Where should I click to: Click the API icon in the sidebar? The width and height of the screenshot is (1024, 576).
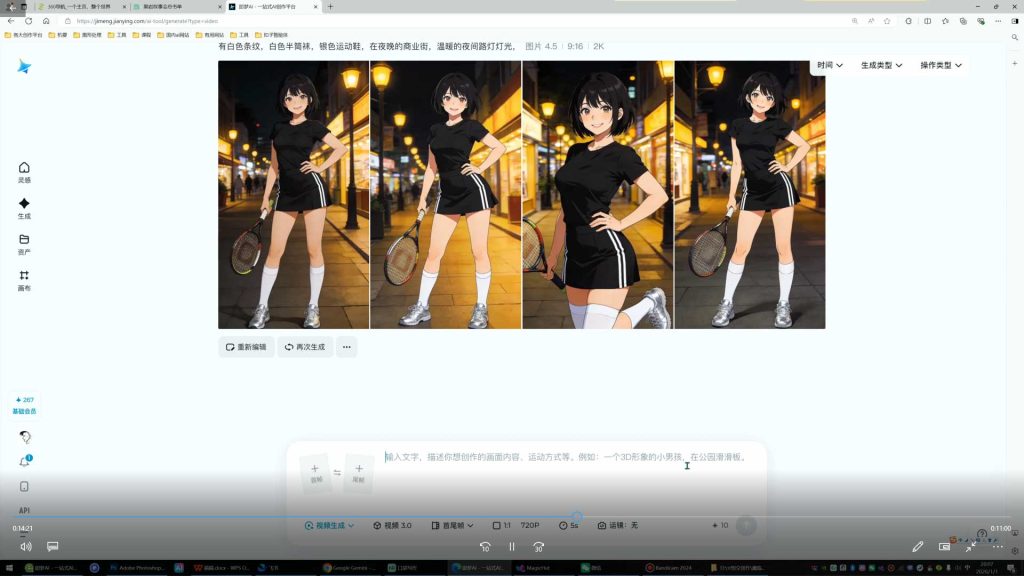click(24, 510)
